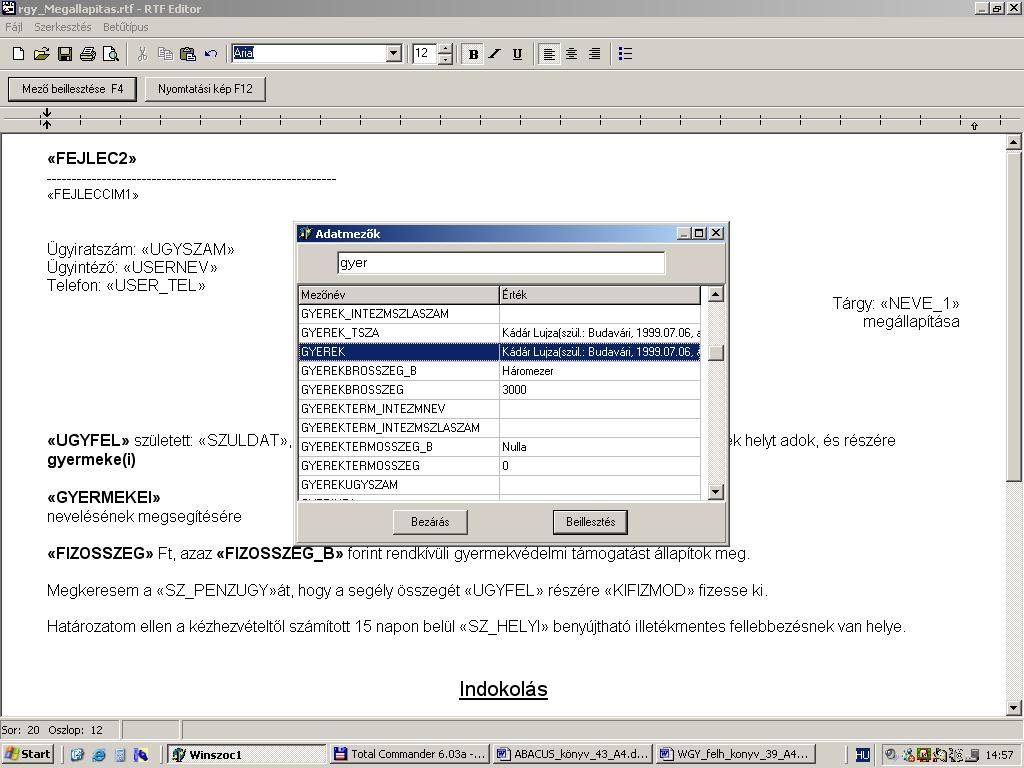Click the value cell showing Nulla

pyautogui.click(x=600, y=447)
